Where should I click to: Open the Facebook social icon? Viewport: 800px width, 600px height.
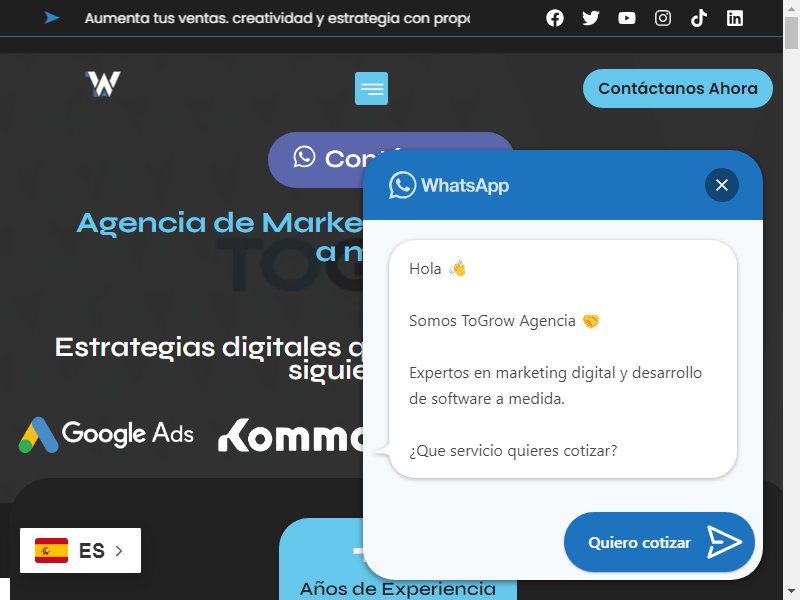click(x=555, y=18)
